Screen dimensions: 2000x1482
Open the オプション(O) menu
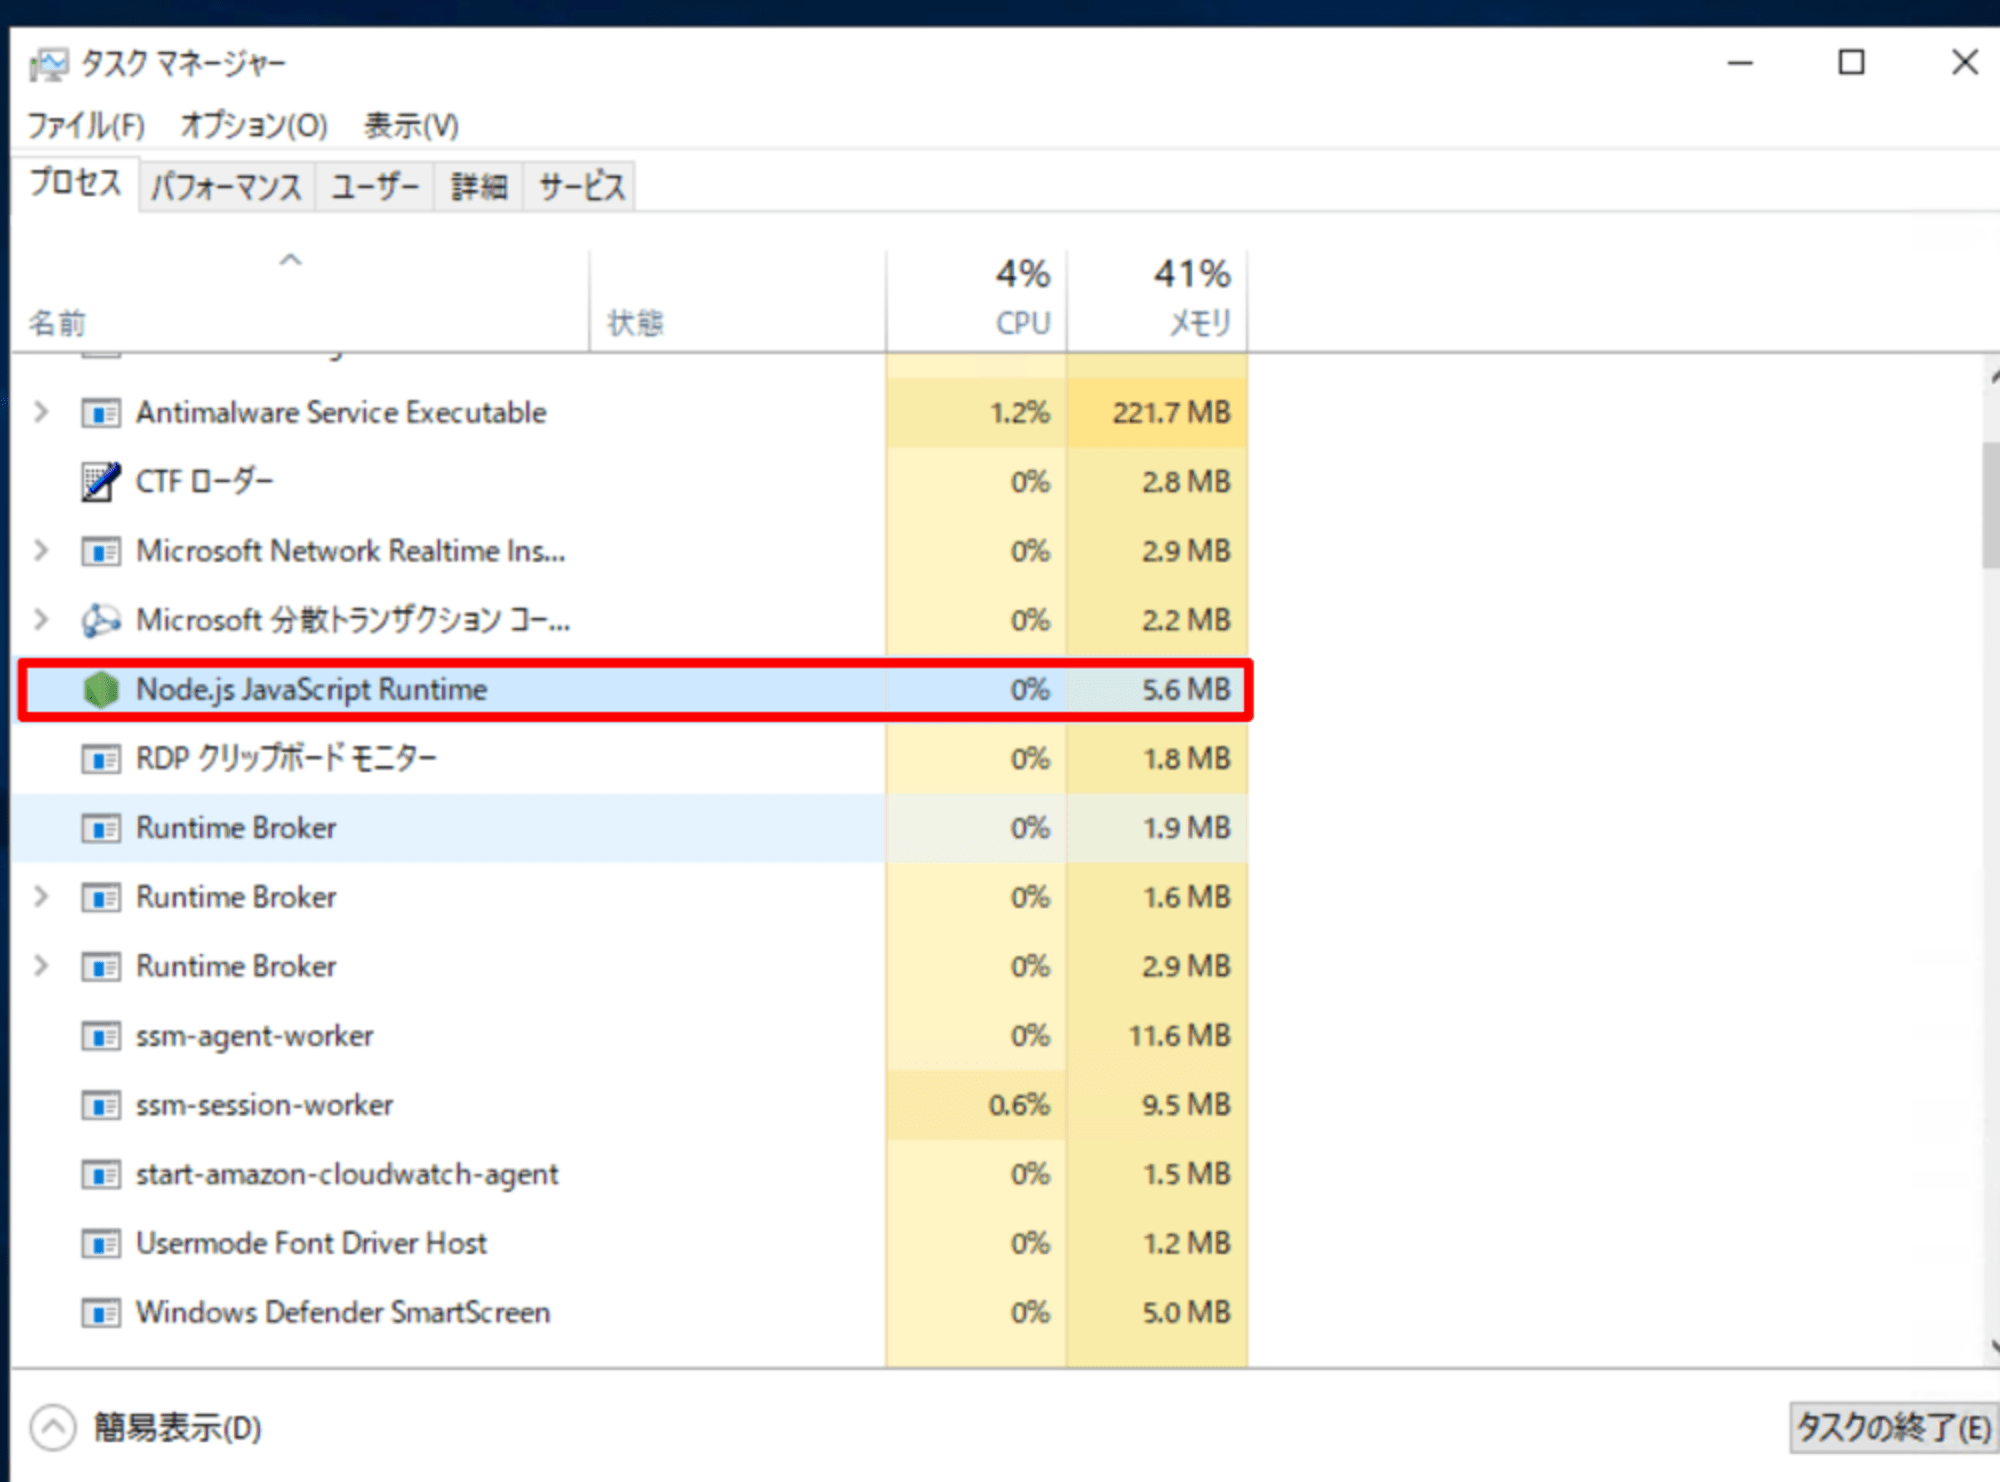tap(254, 126)
